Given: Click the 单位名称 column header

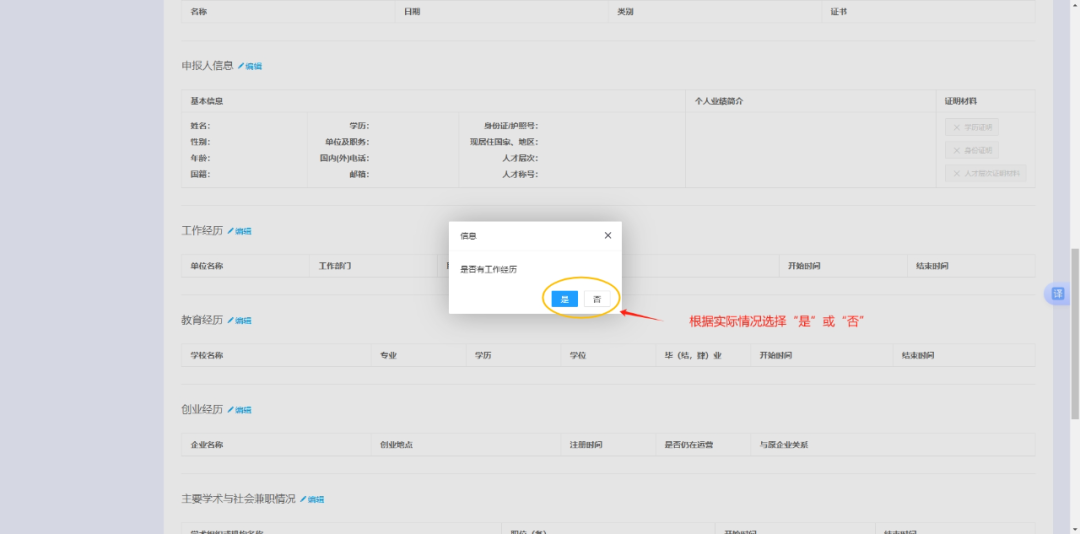Looking at the screenshot, I should pyautogui.click(x=207, y=266).
